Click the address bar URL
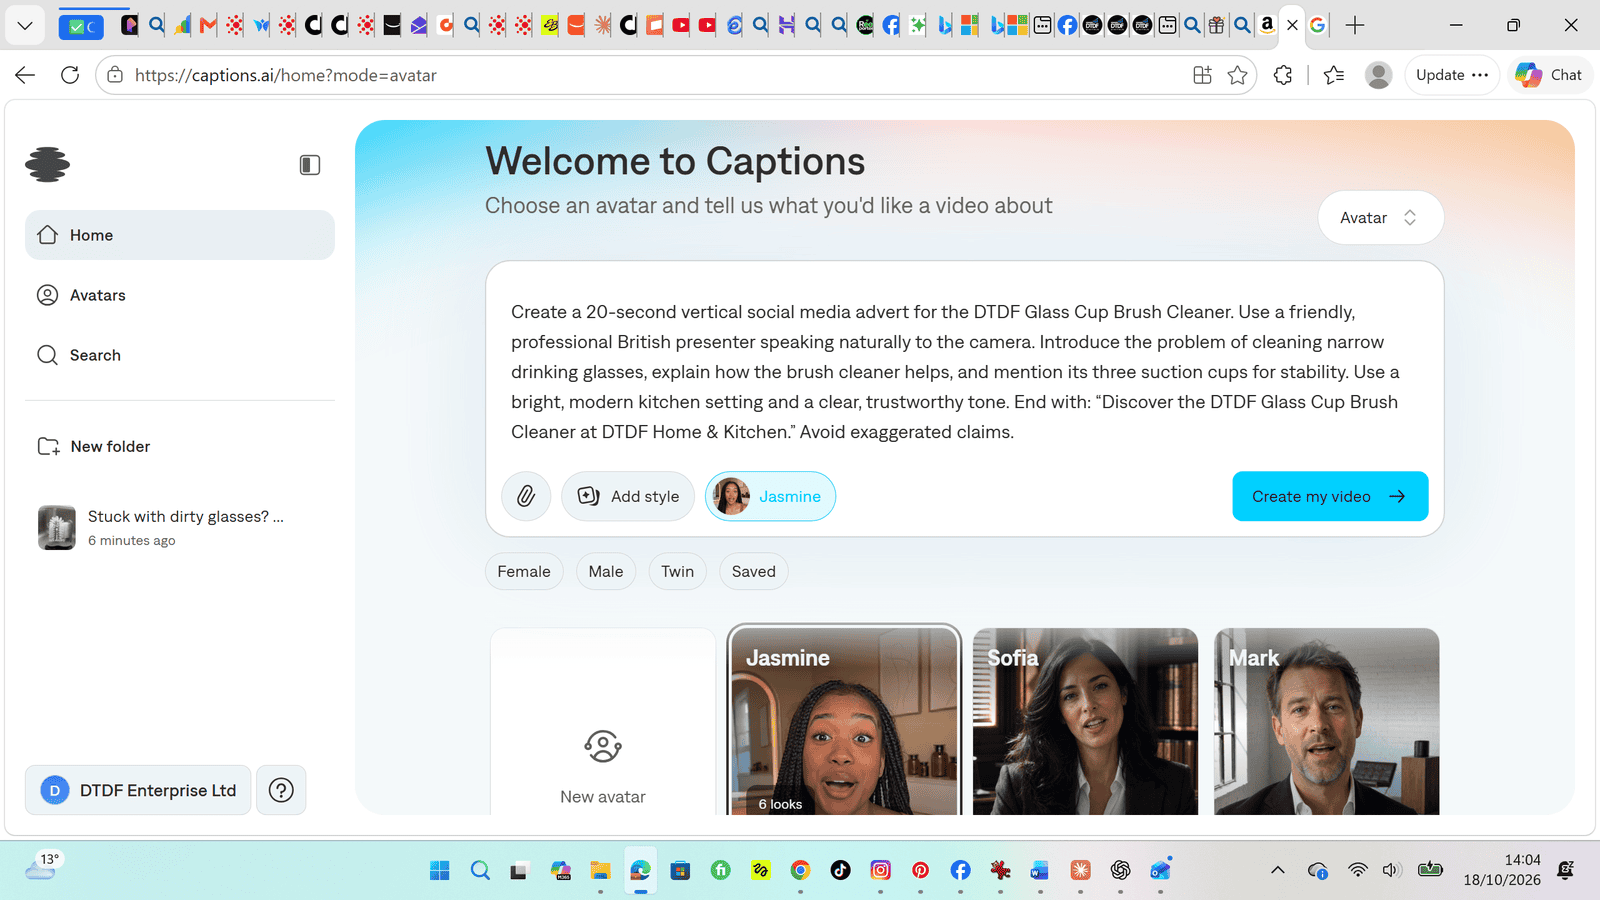The image size is (1600, 900). [x=286, y=75]
